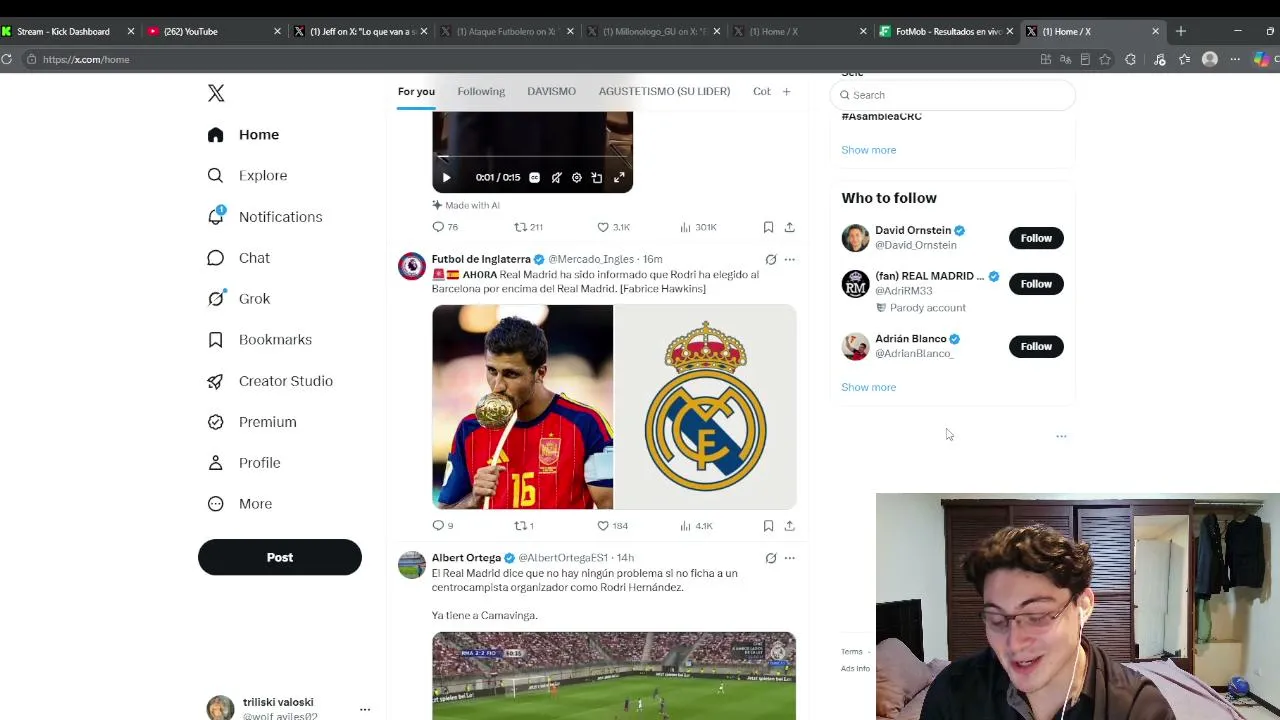Screen dimensions: 1280x720
Task: Like the post with 3.1K likes
Action: pos(613,227)
